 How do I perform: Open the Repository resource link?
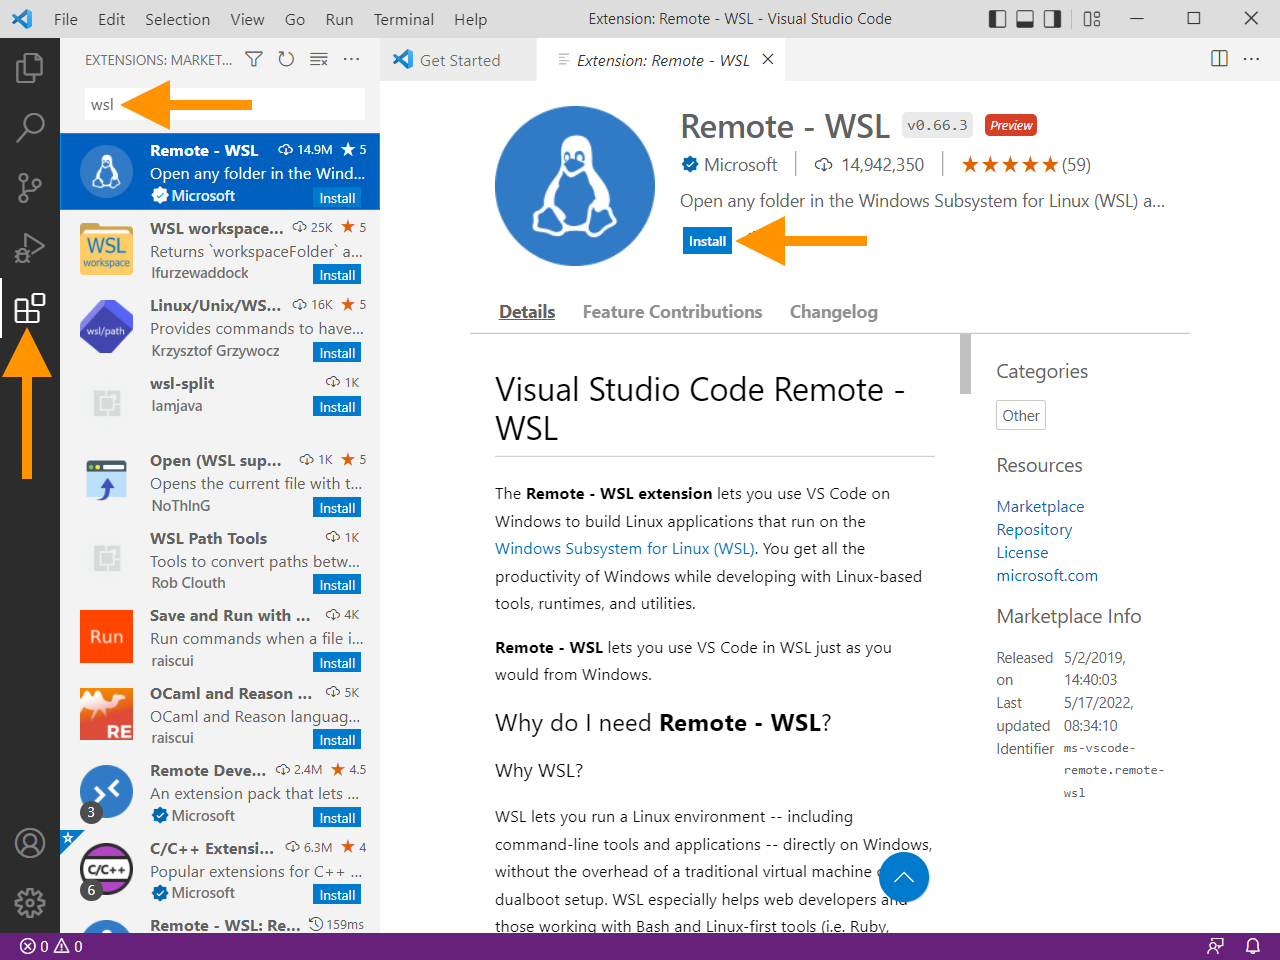1034,530
